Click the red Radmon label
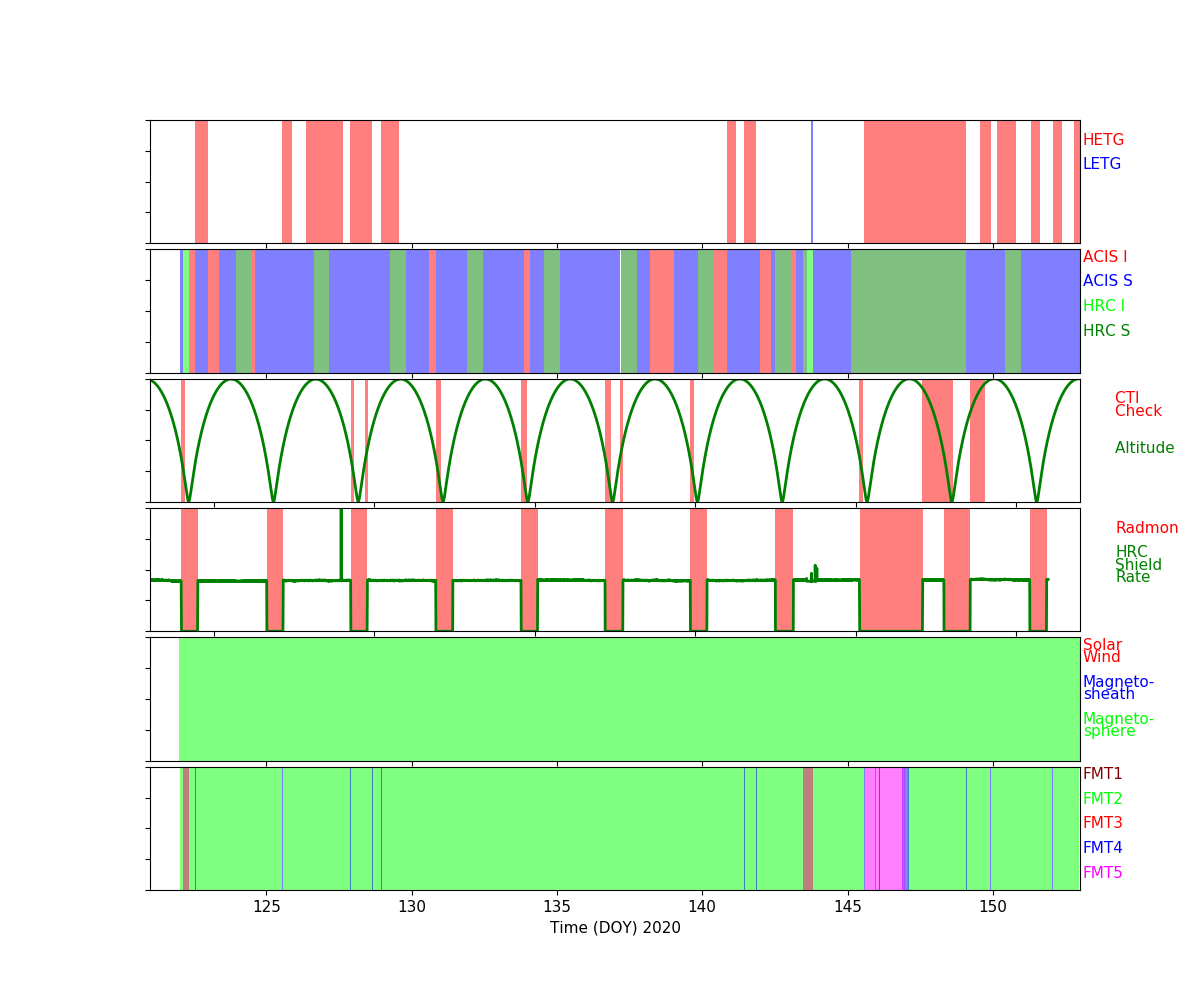The image size is (1200, 1000). (x=1146, y=528)
